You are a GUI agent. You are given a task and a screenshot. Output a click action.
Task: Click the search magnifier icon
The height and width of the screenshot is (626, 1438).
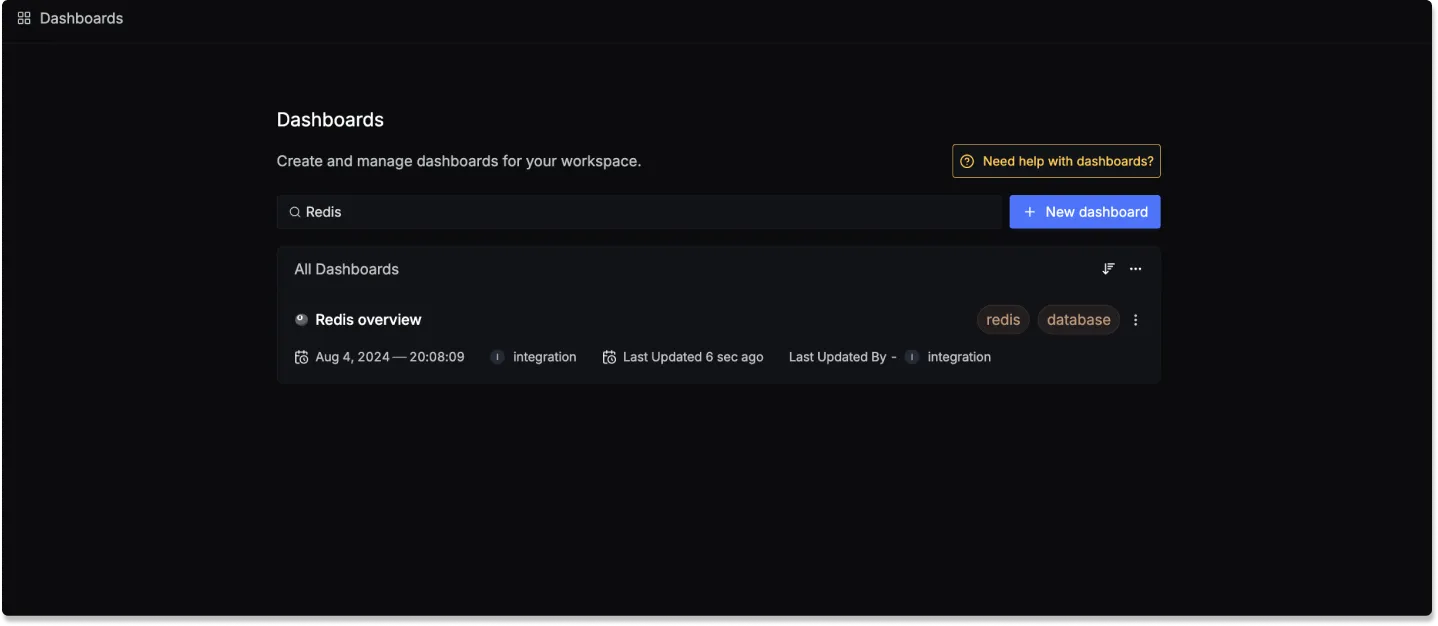(295, 212)
